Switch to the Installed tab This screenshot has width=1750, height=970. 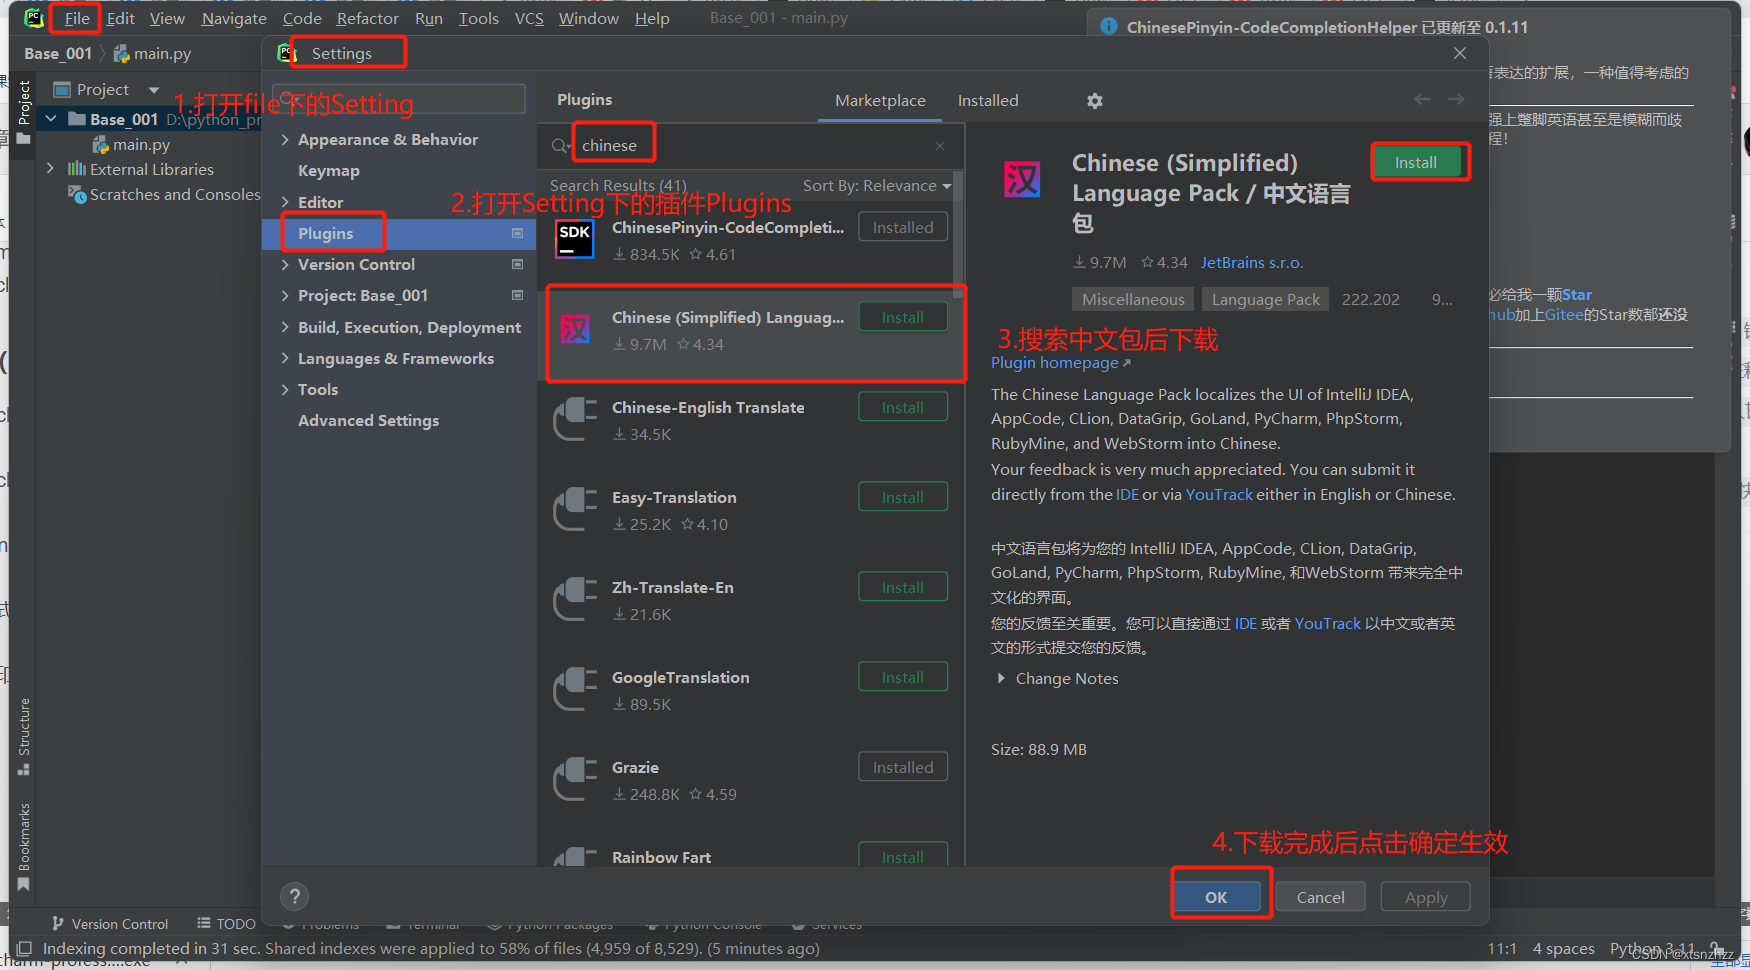987,100
